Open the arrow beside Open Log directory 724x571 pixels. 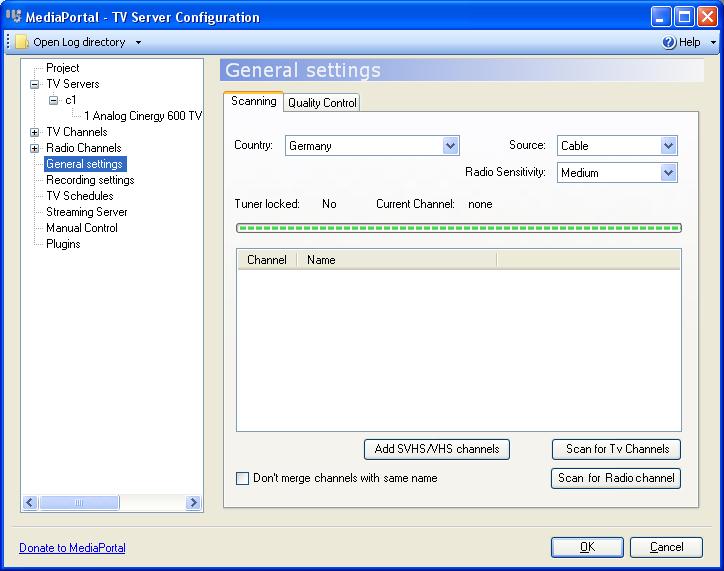pyautogui.click(x=138, y=42)
